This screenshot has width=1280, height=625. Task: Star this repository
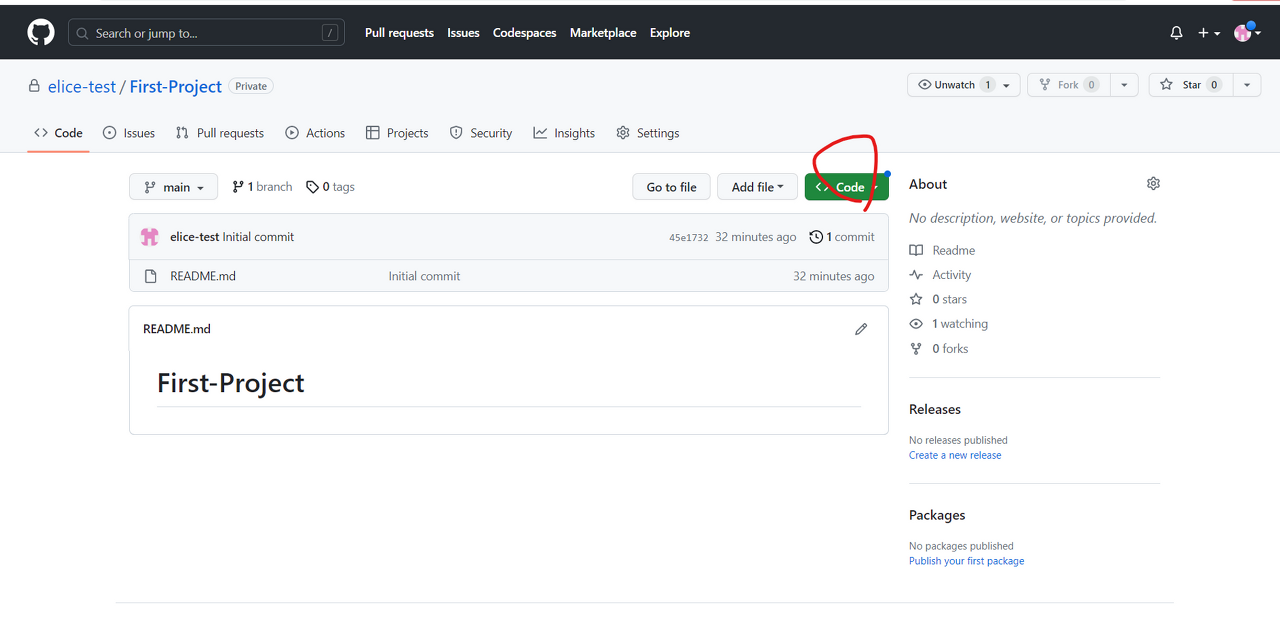coord(1190,85)
